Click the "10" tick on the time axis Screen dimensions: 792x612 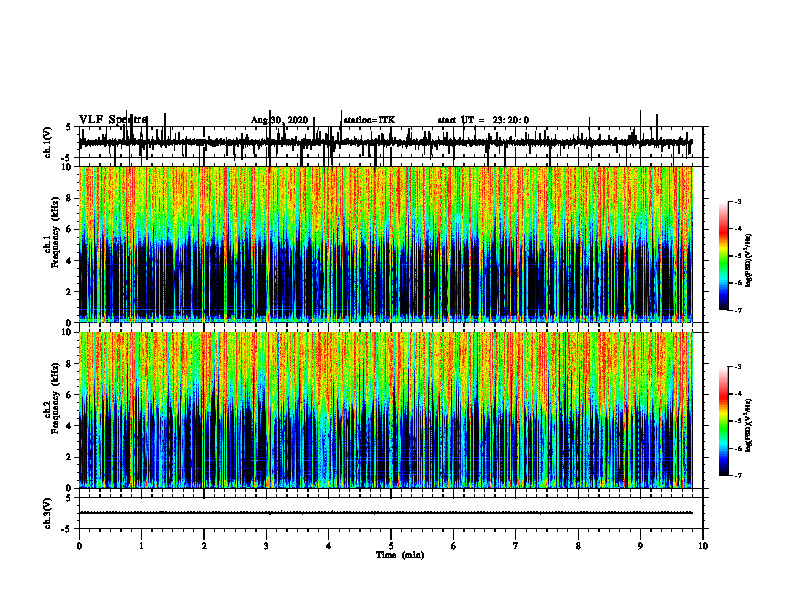703,546
